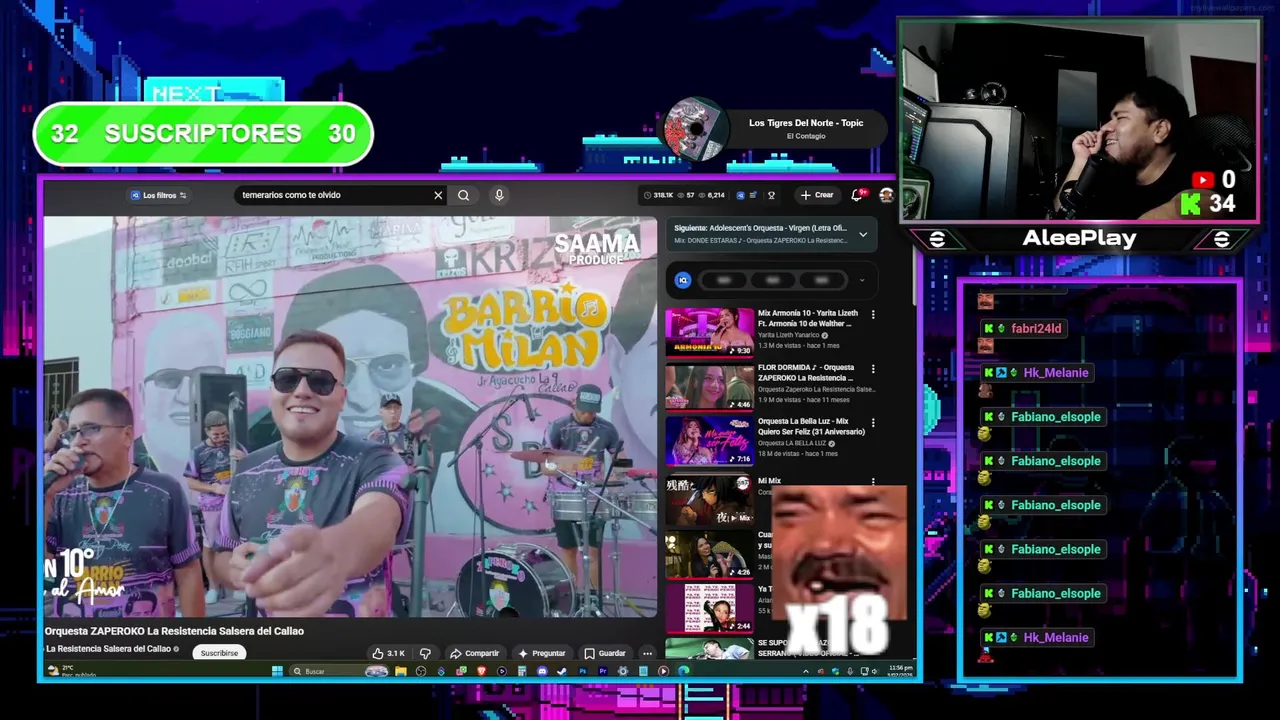Click the 'Los Tigres Del Norte - Topic' text
Screen dimensions: 1280x720
(806, 123)
